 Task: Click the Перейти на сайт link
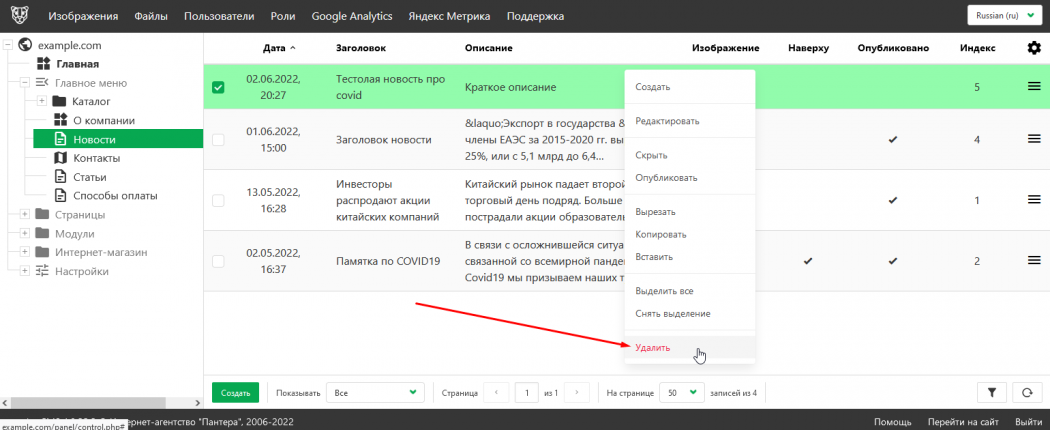(x=963, y=421)
